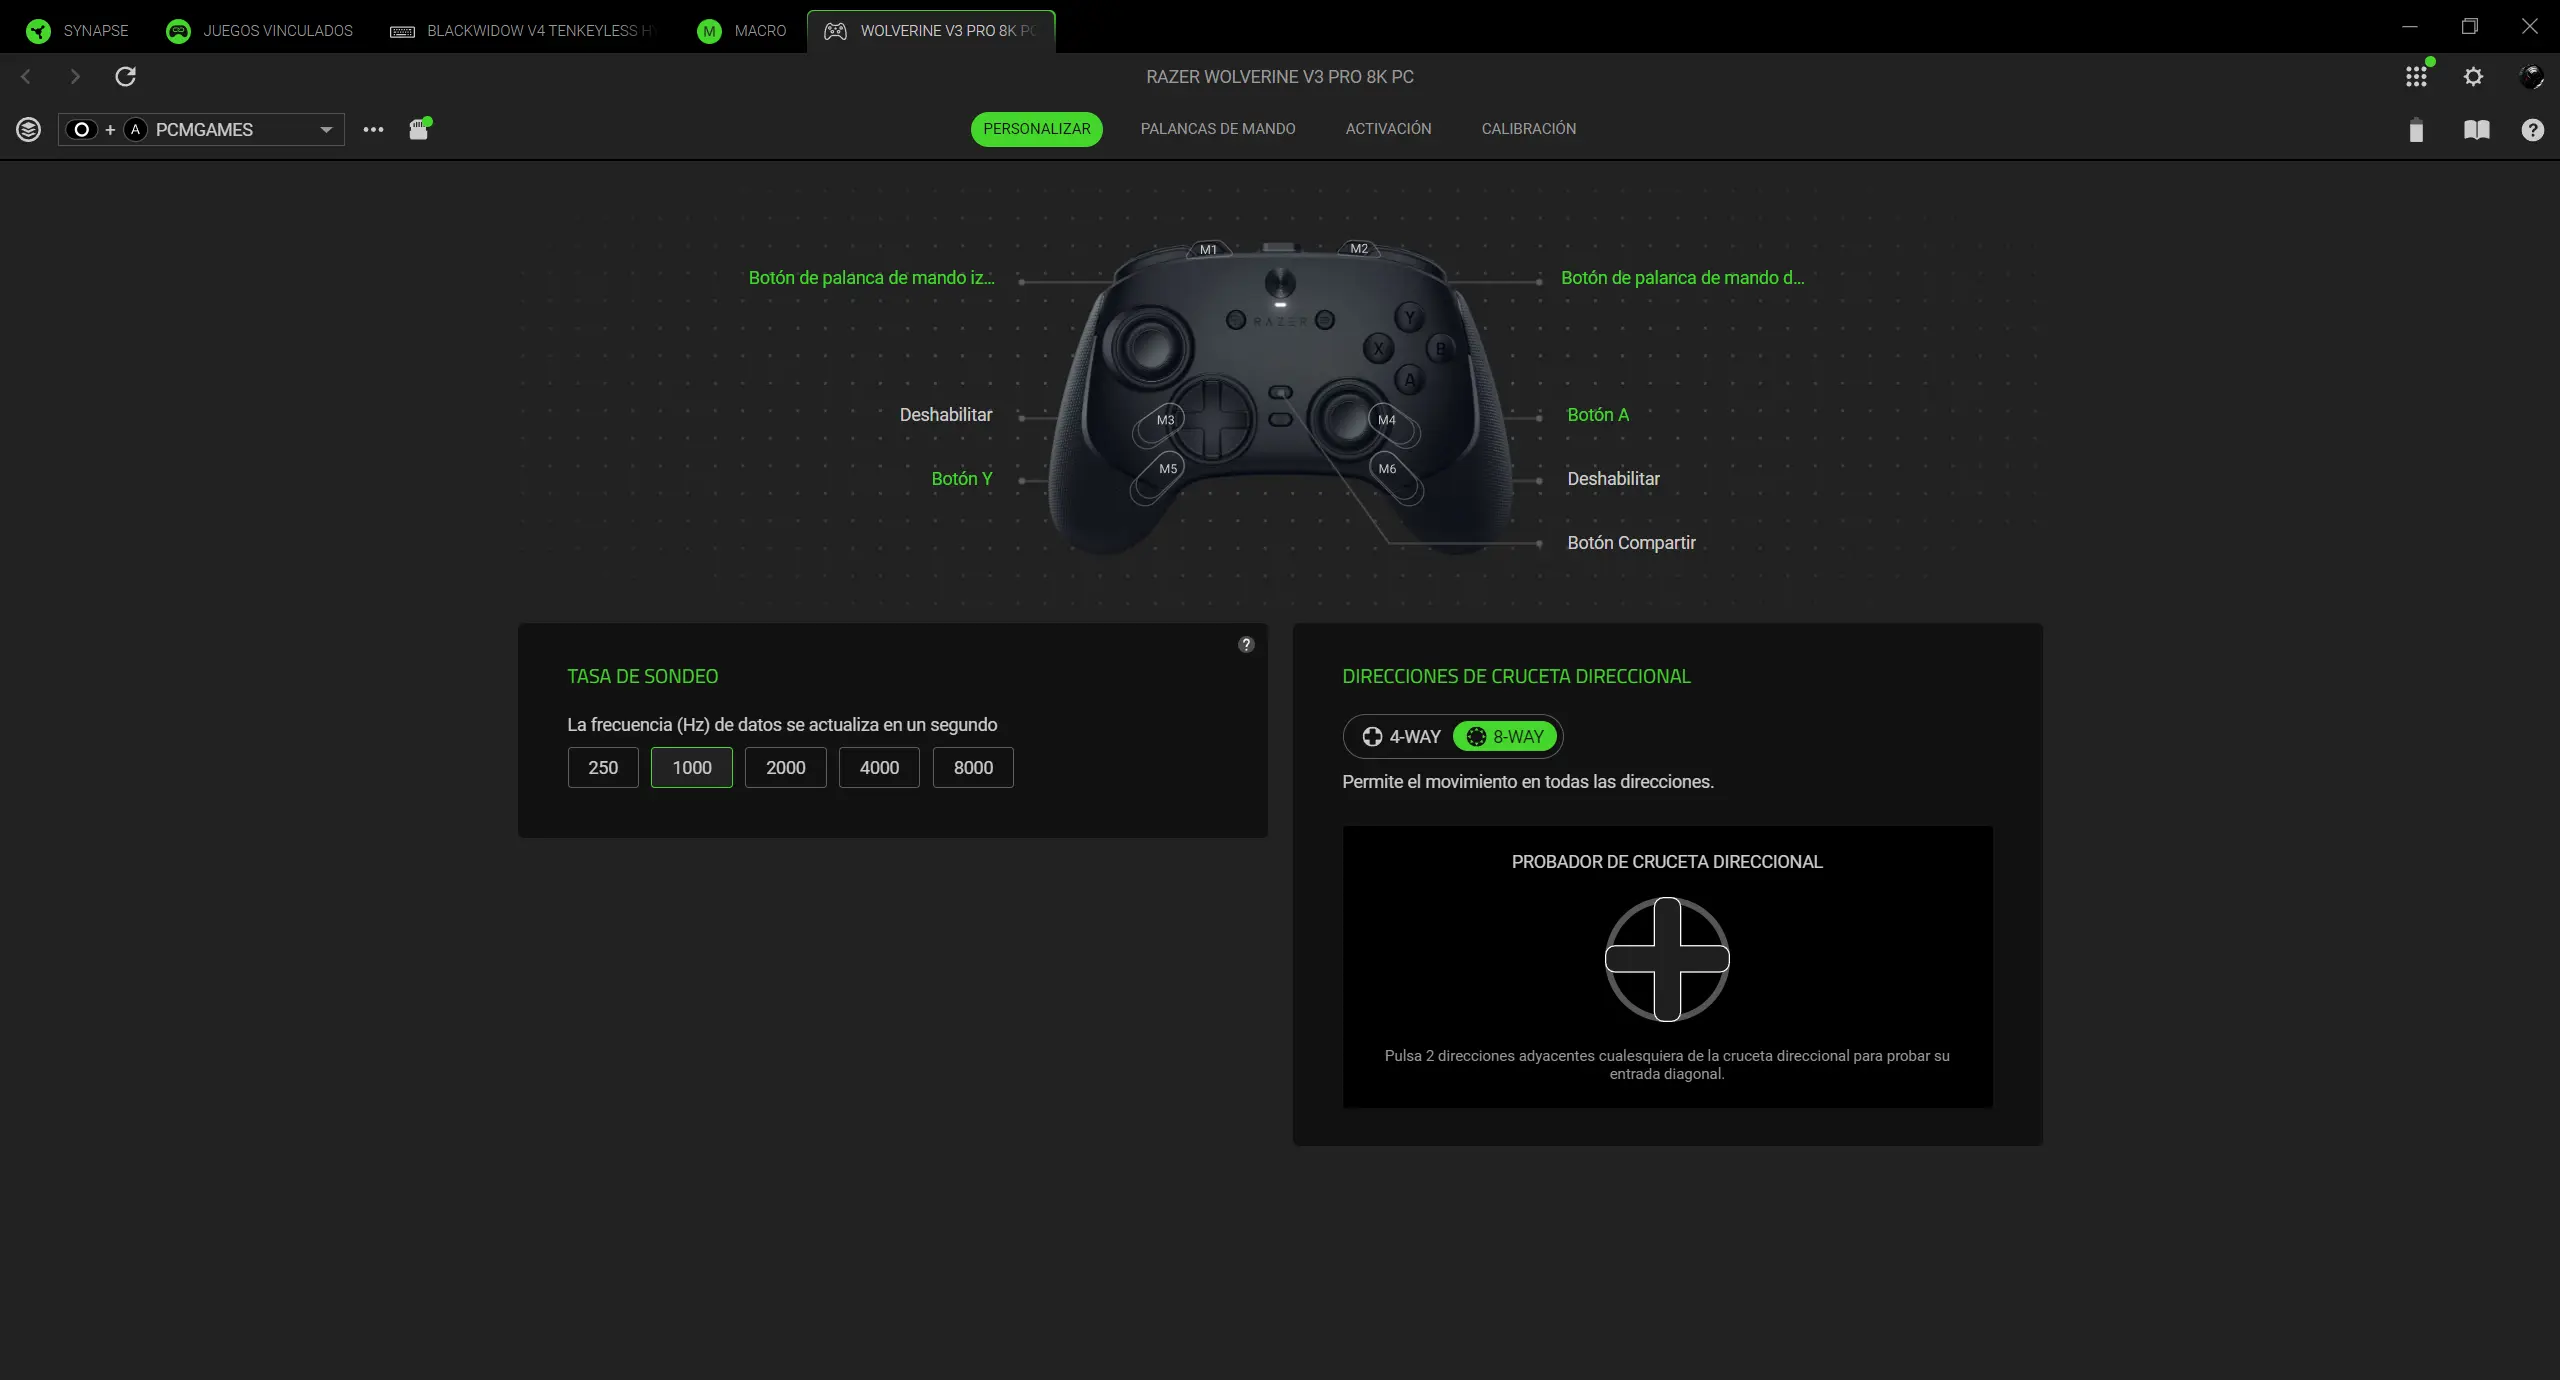Click the M4 Botón A assignment label
The width and height of the screenshot is (2560, 1380).
pos(1597,415)
